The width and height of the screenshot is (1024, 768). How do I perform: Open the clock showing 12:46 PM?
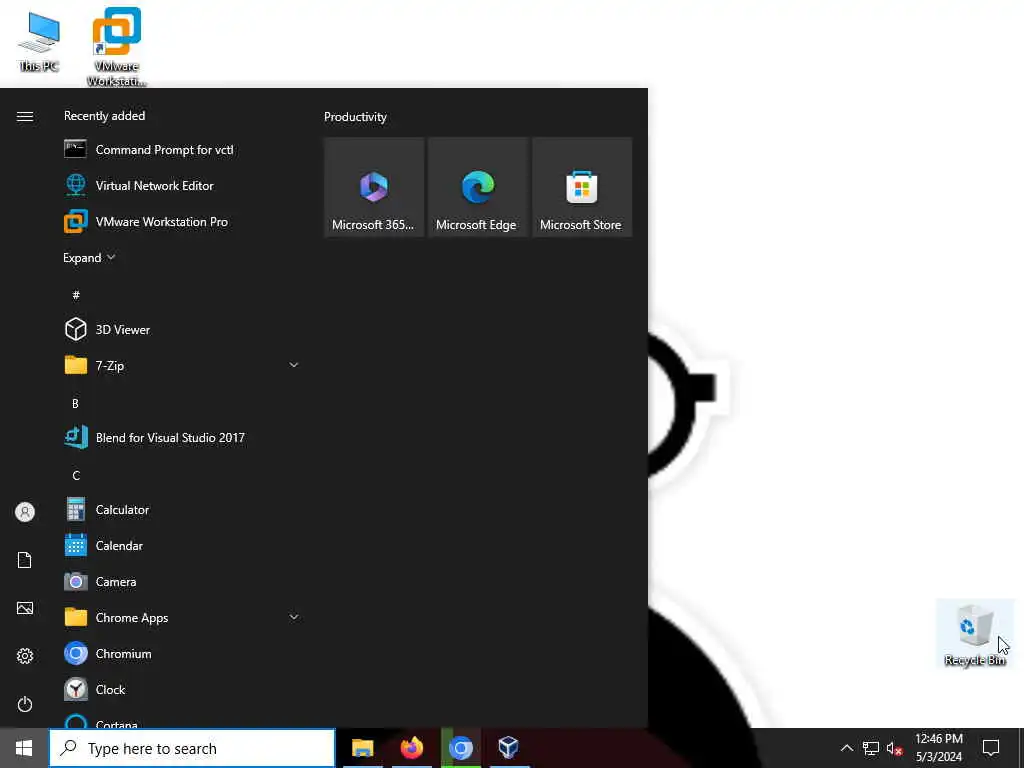pyautogui.click(x=938, y=748)
